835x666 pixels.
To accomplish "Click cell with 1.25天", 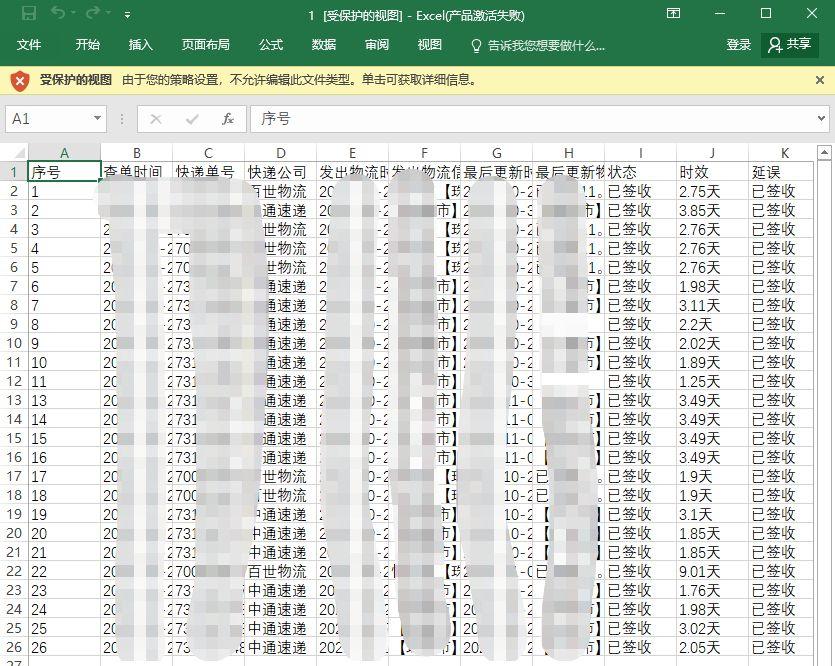I will 713,382.
